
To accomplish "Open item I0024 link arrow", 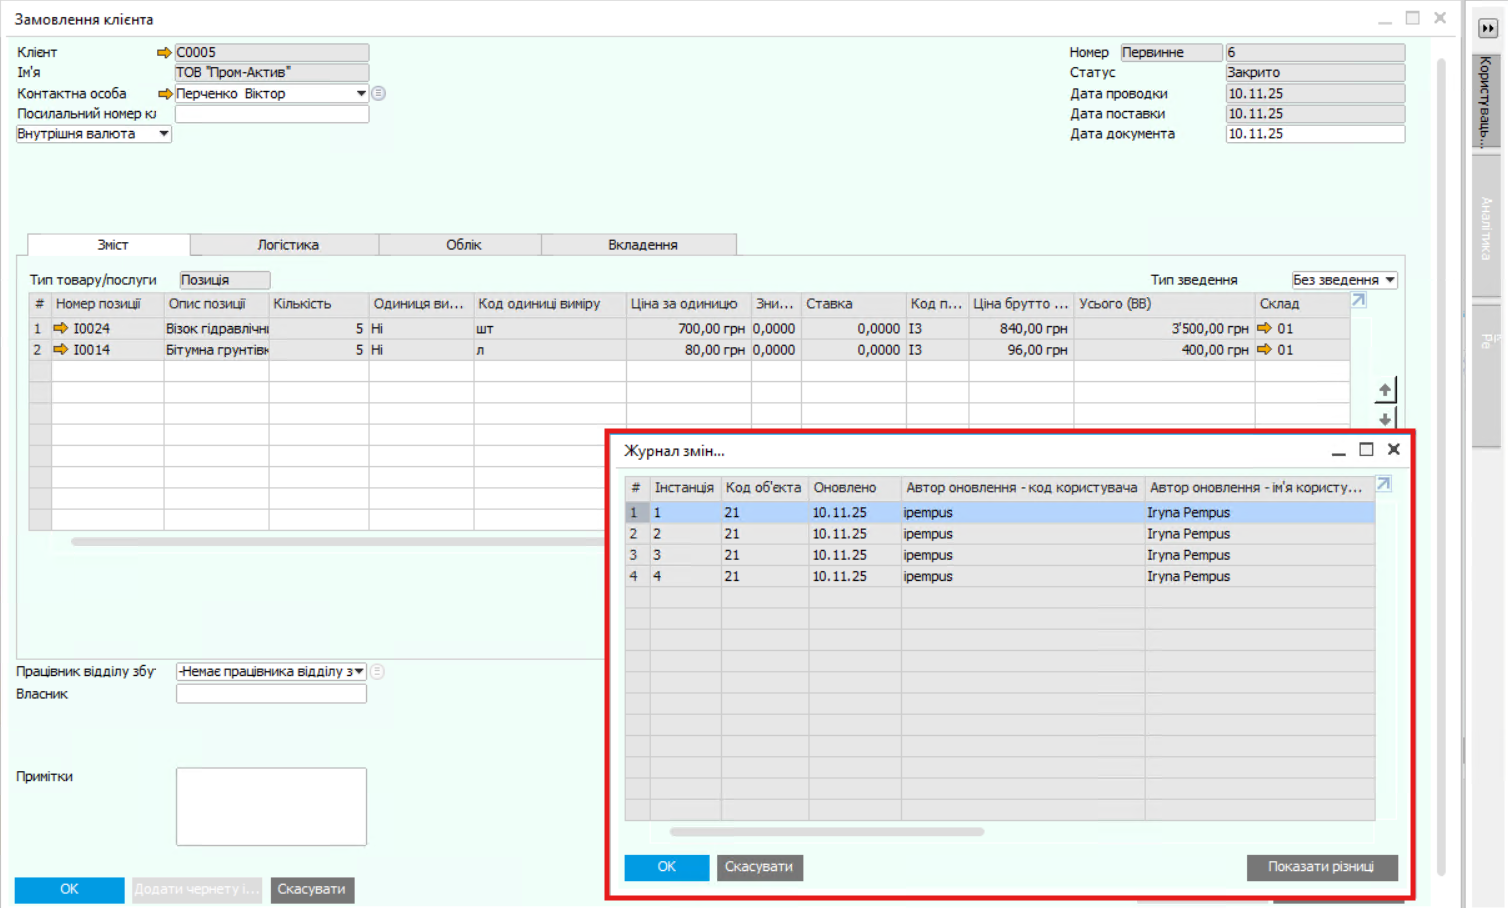I will (60, 328).
